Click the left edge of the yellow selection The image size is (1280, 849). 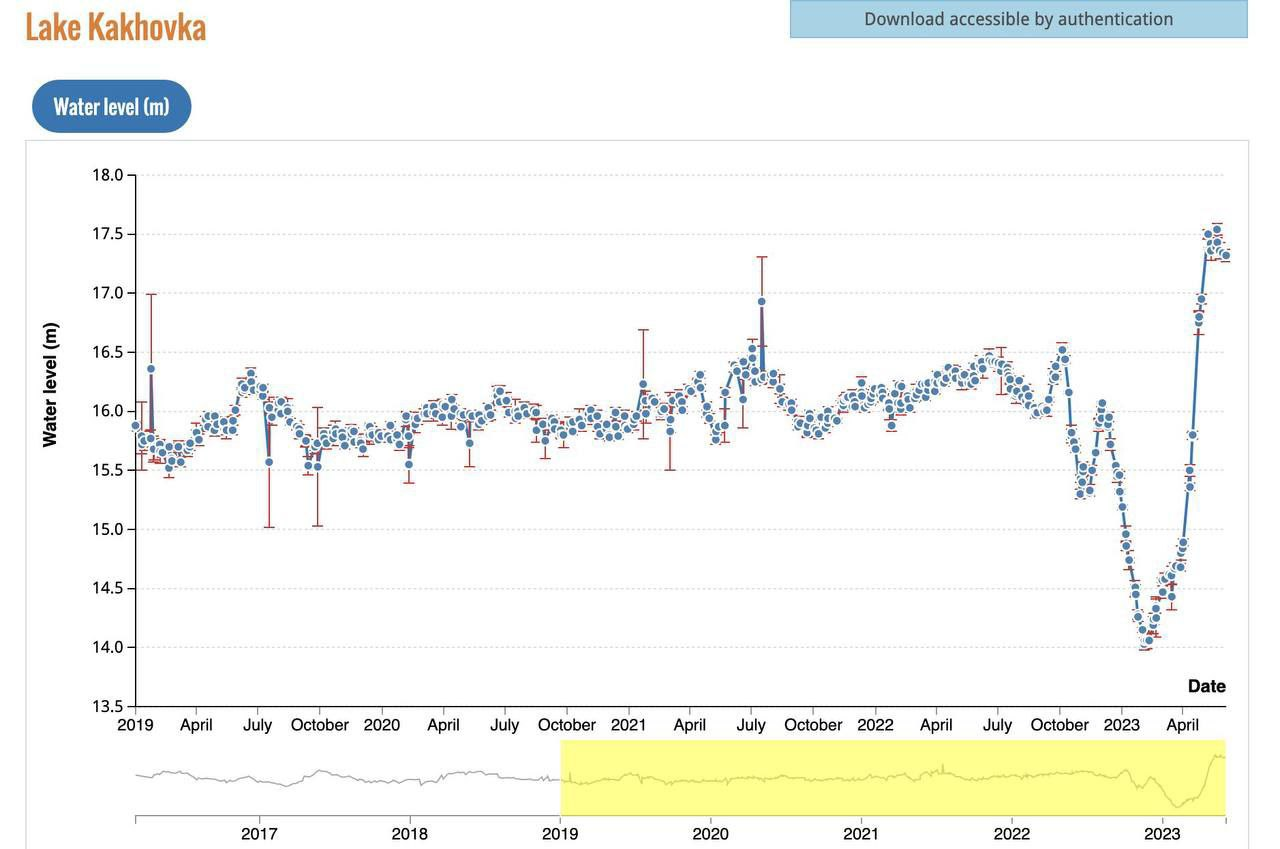coord(561,777)
